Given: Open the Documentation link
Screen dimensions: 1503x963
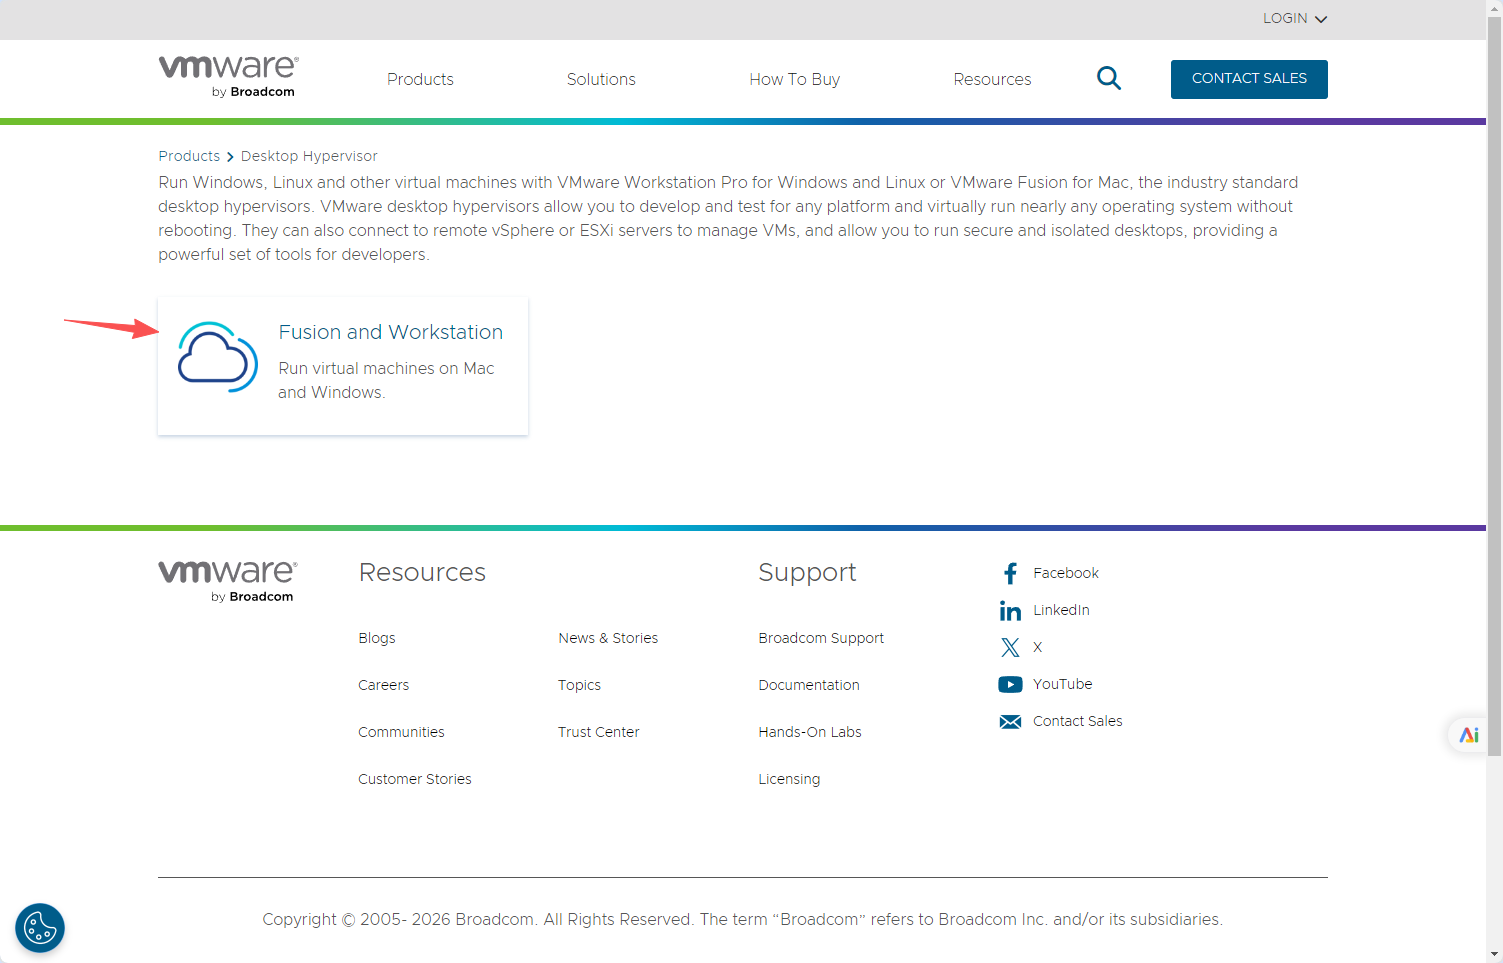Looking at the screenshot, I should click(x=809, y=685).
